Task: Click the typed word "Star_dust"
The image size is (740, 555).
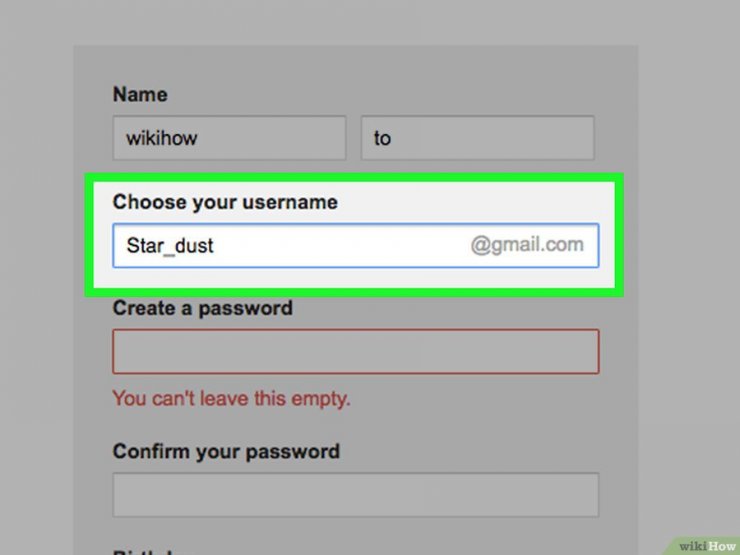Action: [x=170, y=246]
